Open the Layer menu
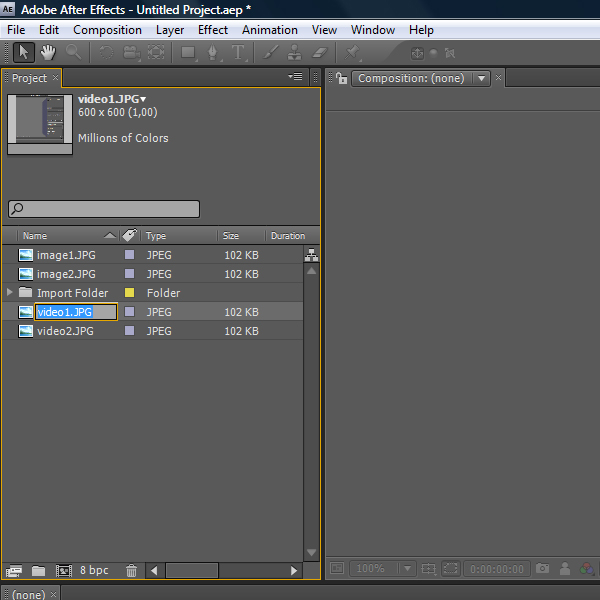 (170, 30)
